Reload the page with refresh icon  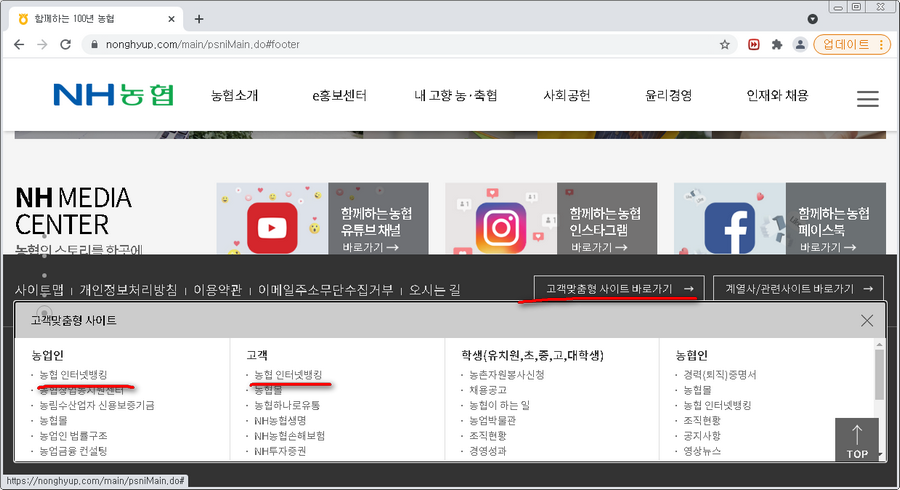[x=65, y=45]
